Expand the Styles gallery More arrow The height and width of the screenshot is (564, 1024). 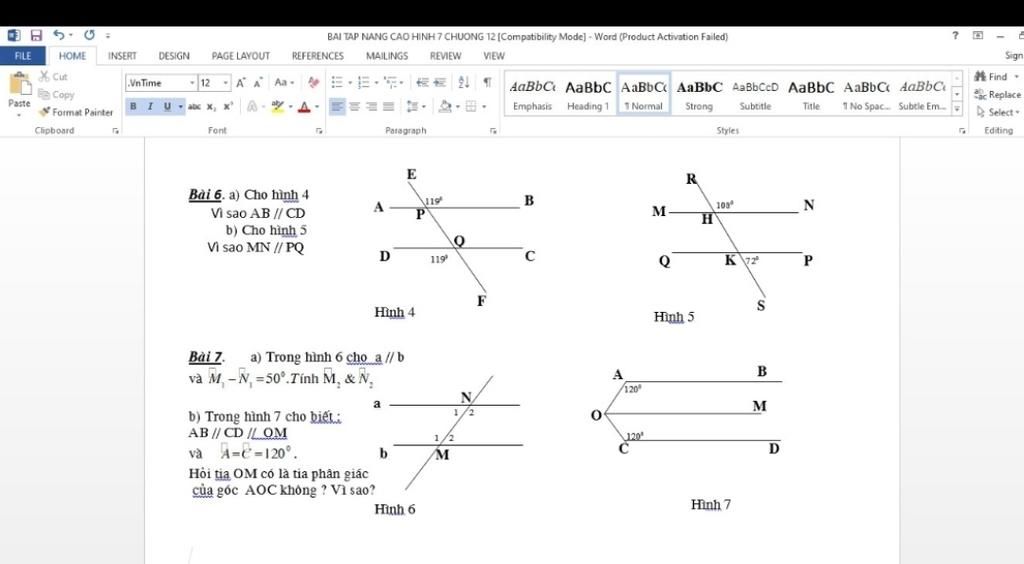click(x=957, y=110)
